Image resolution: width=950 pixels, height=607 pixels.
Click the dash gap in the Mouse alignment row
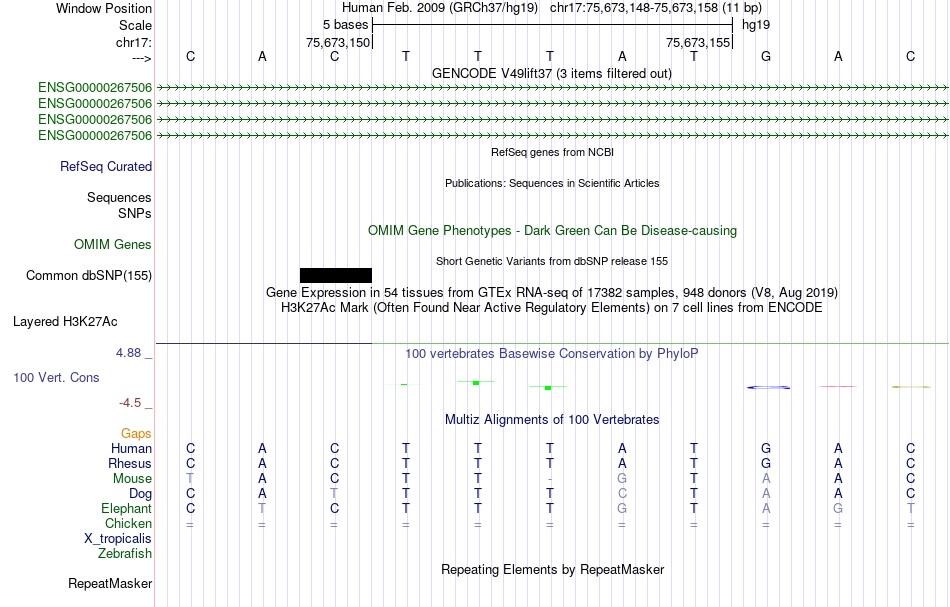(x=550, y=479)
